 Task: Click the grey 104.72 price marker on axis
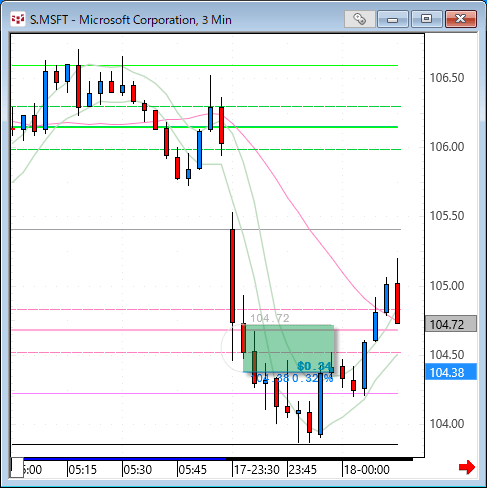(x=451, y=324)
